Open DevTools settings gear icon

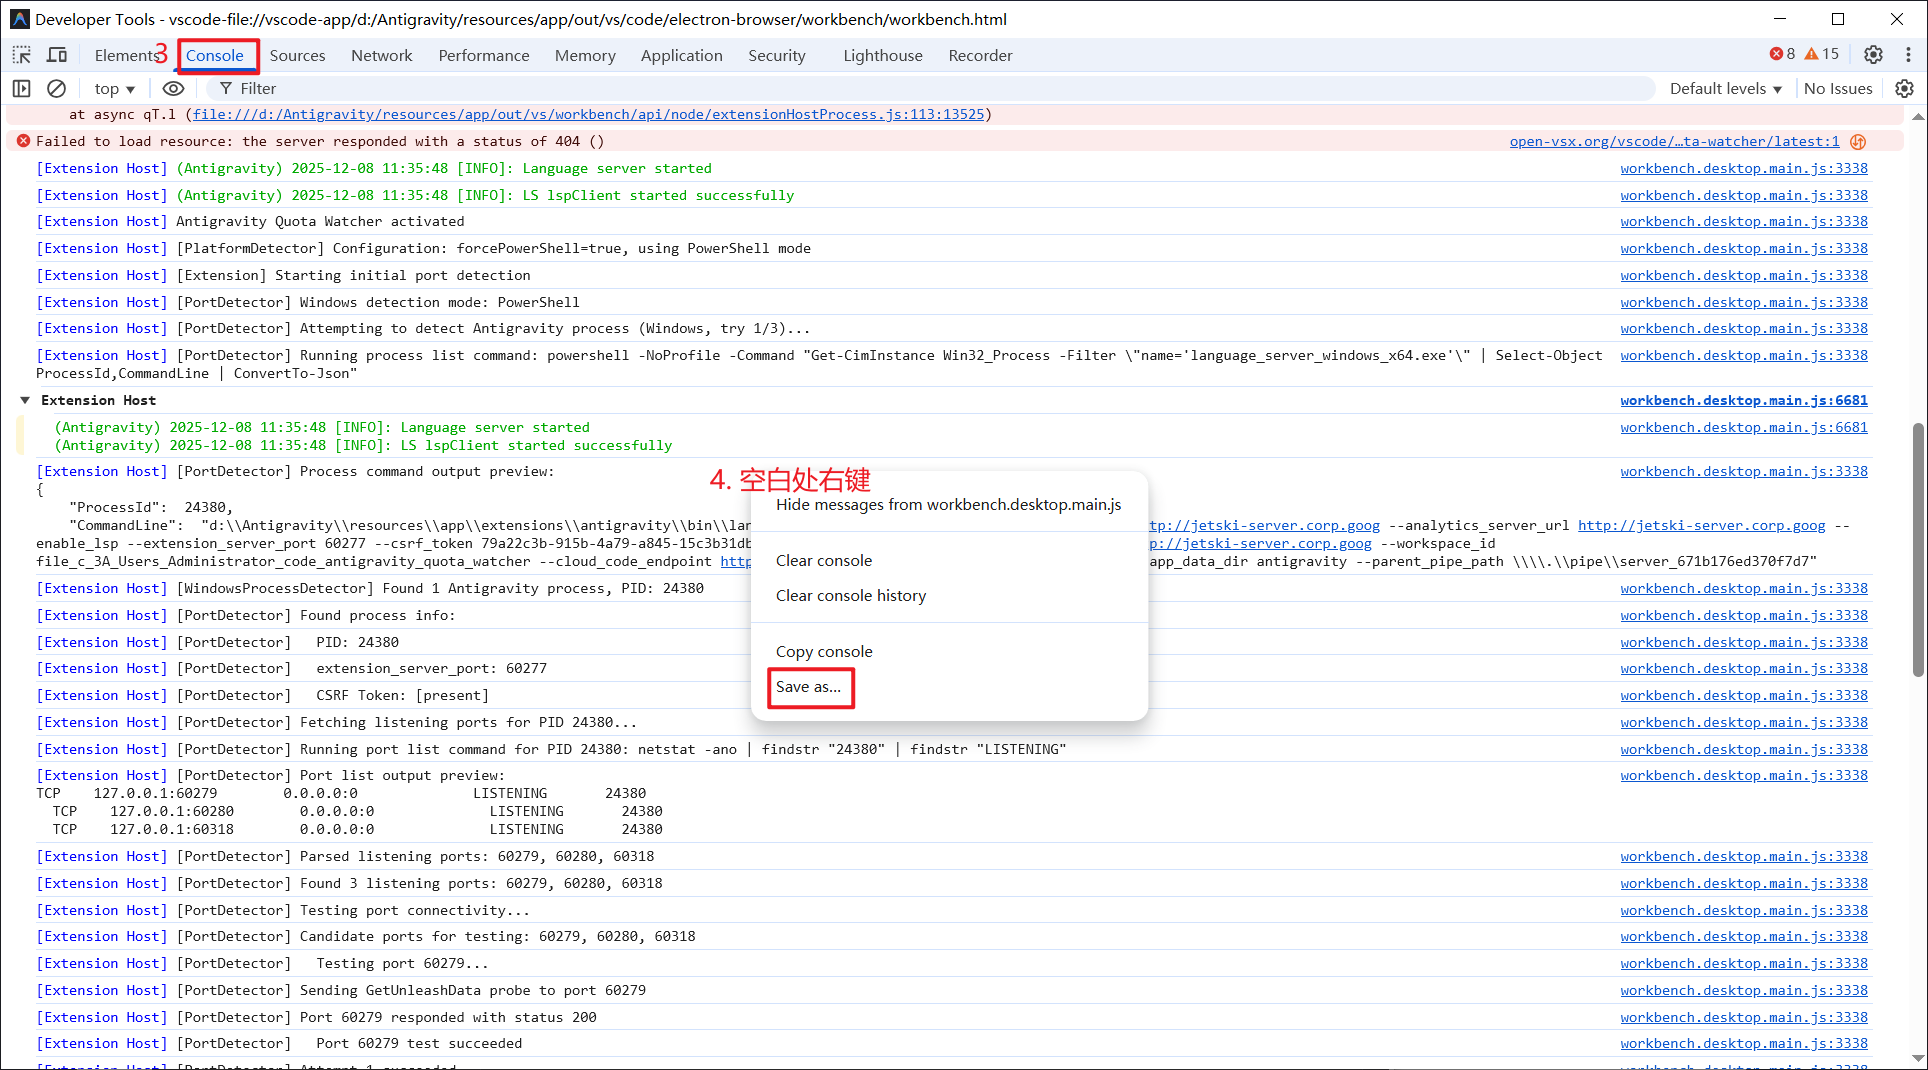[x=1873, y=55]
